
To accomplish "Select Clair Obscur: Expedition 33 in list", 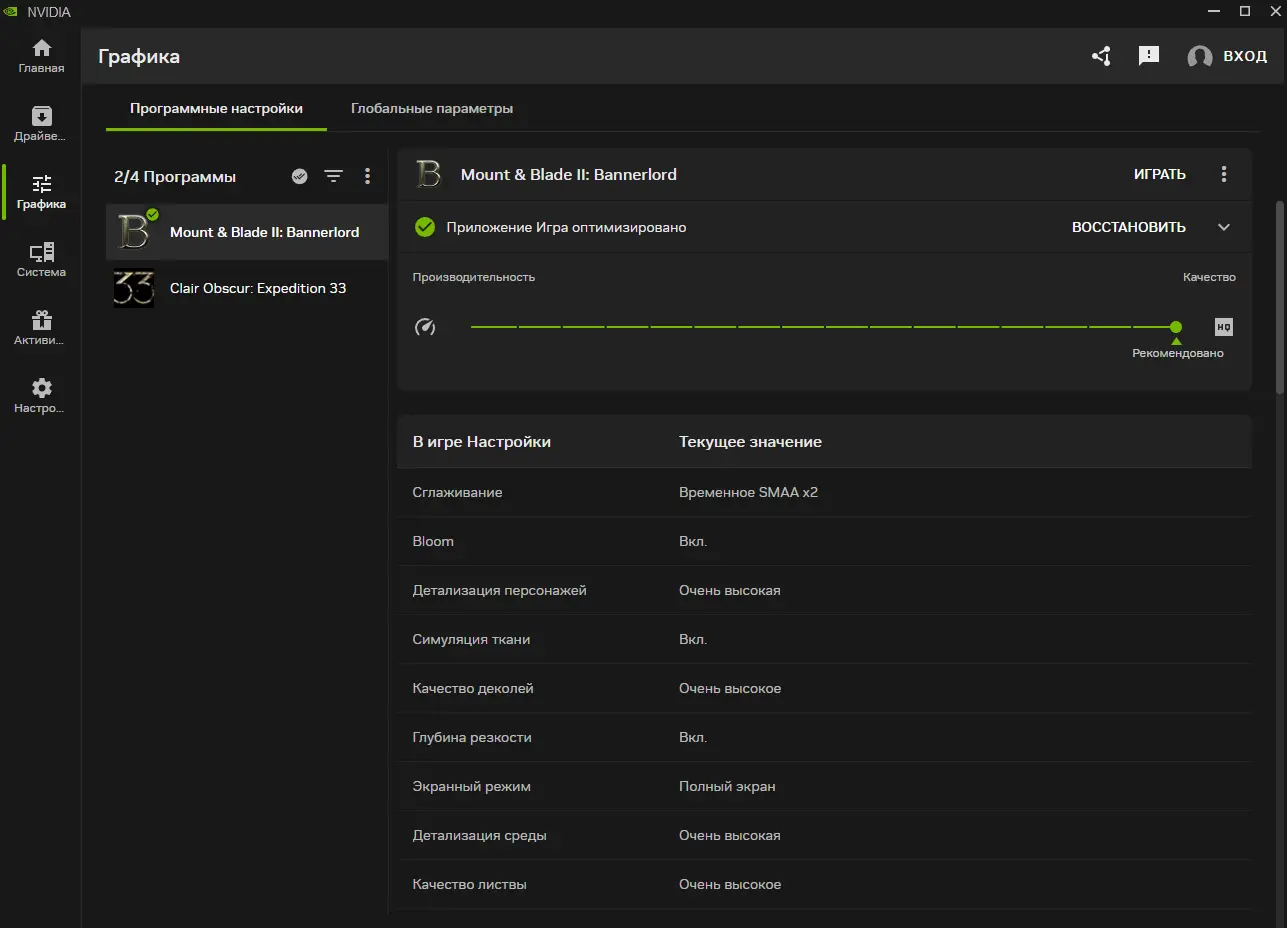I will [247, 288].
